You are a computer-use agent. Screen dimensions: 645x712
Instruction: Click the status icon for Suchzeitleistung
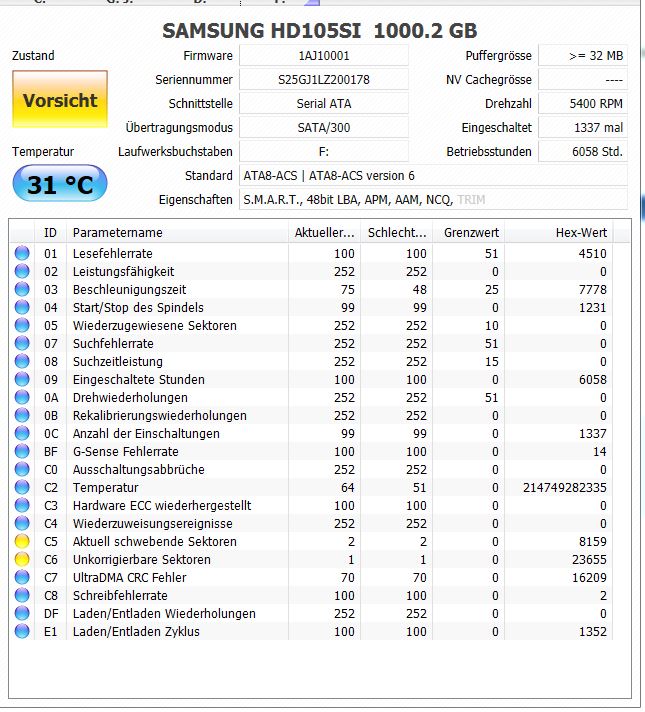point(22,361)
